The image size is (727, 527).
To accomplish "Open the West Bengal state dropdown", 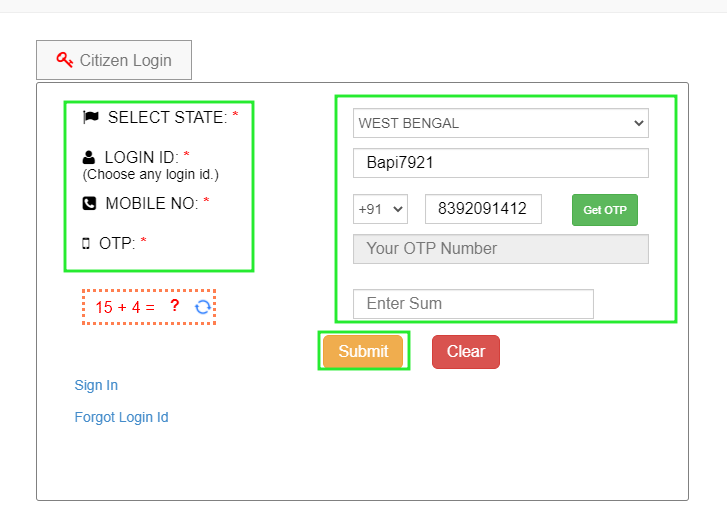I will pyautogui.click(x=500, y=123).
